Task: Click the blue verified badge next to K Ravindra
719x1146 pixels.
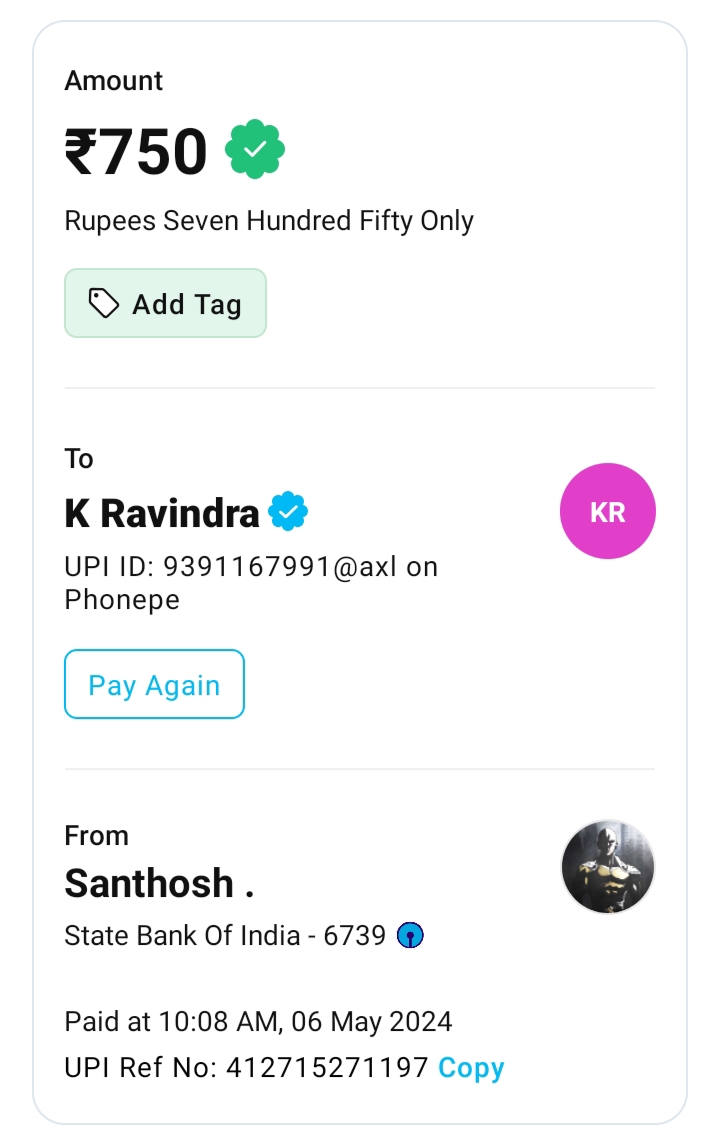Action: [x=288, y=512]
